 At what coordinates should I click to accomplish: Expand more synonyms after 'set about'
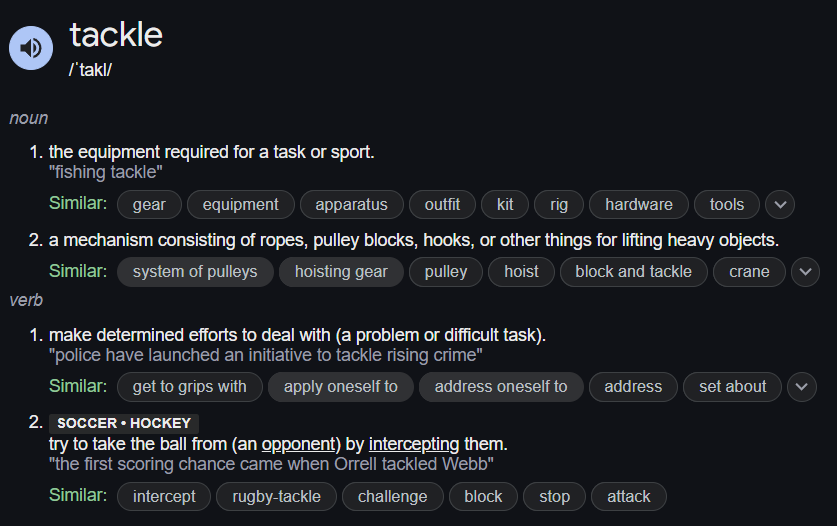801,387
